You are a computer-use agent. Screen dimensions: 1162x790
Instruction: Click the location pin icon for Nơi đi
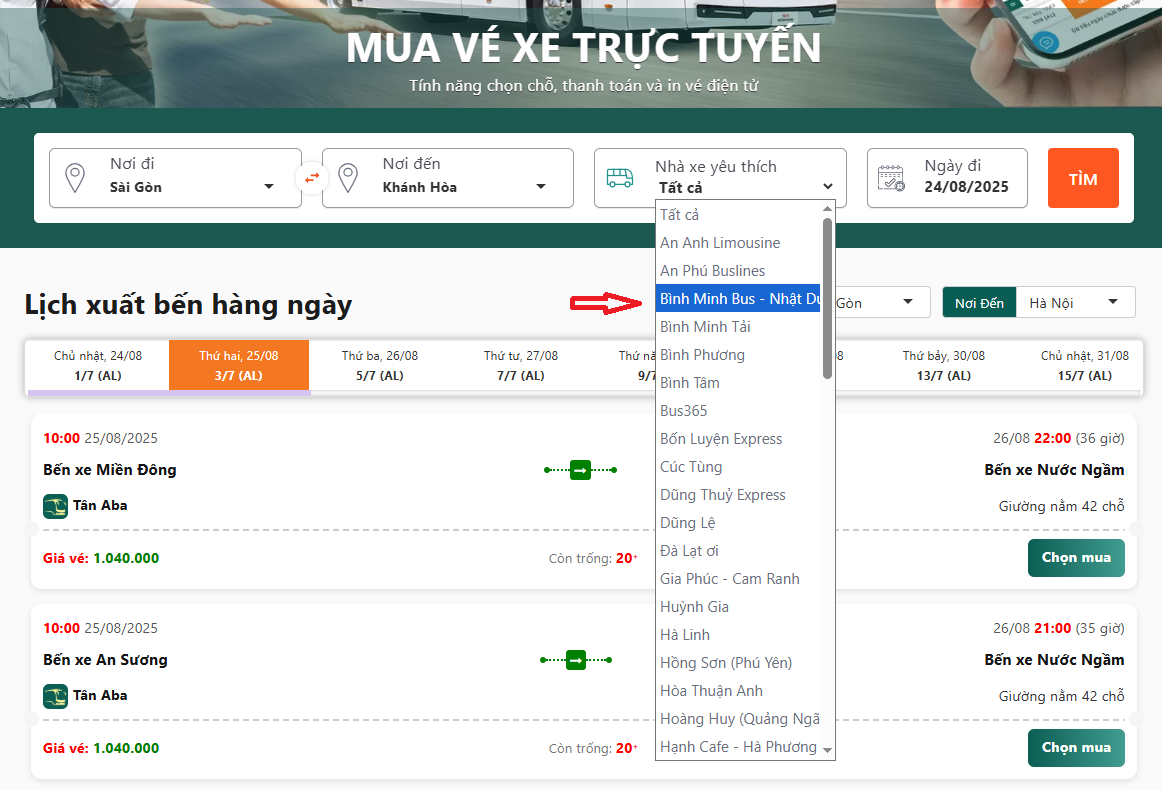click(75, 178)
